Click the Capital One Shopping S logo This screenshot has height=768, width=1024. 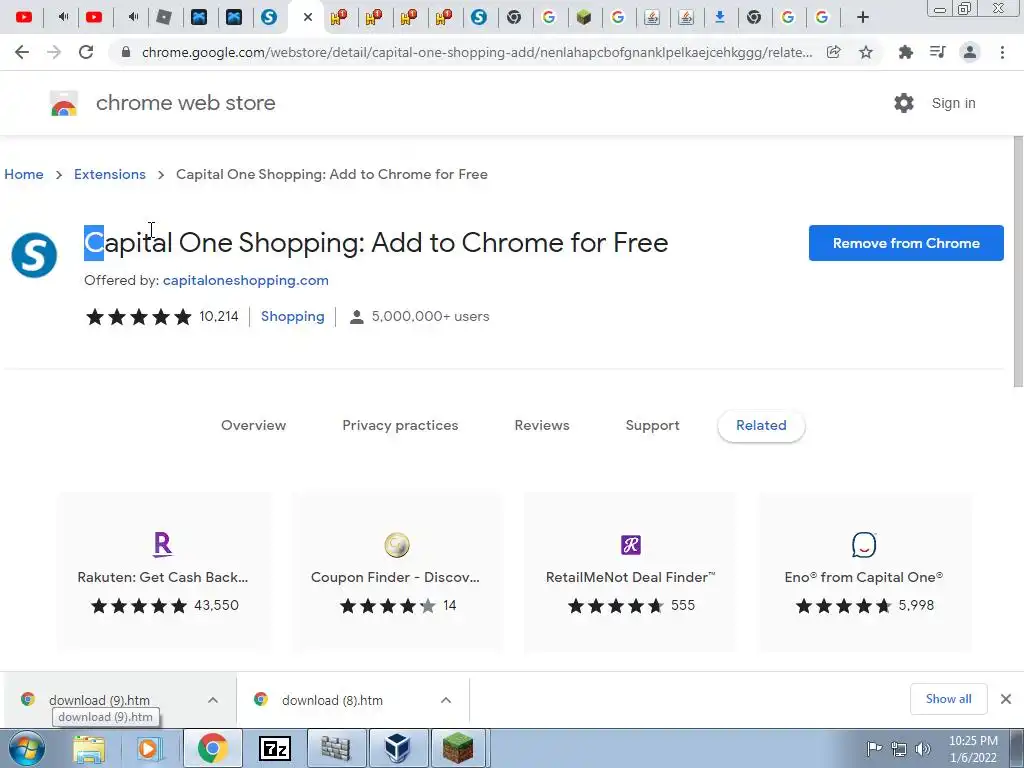pos(34,255)
